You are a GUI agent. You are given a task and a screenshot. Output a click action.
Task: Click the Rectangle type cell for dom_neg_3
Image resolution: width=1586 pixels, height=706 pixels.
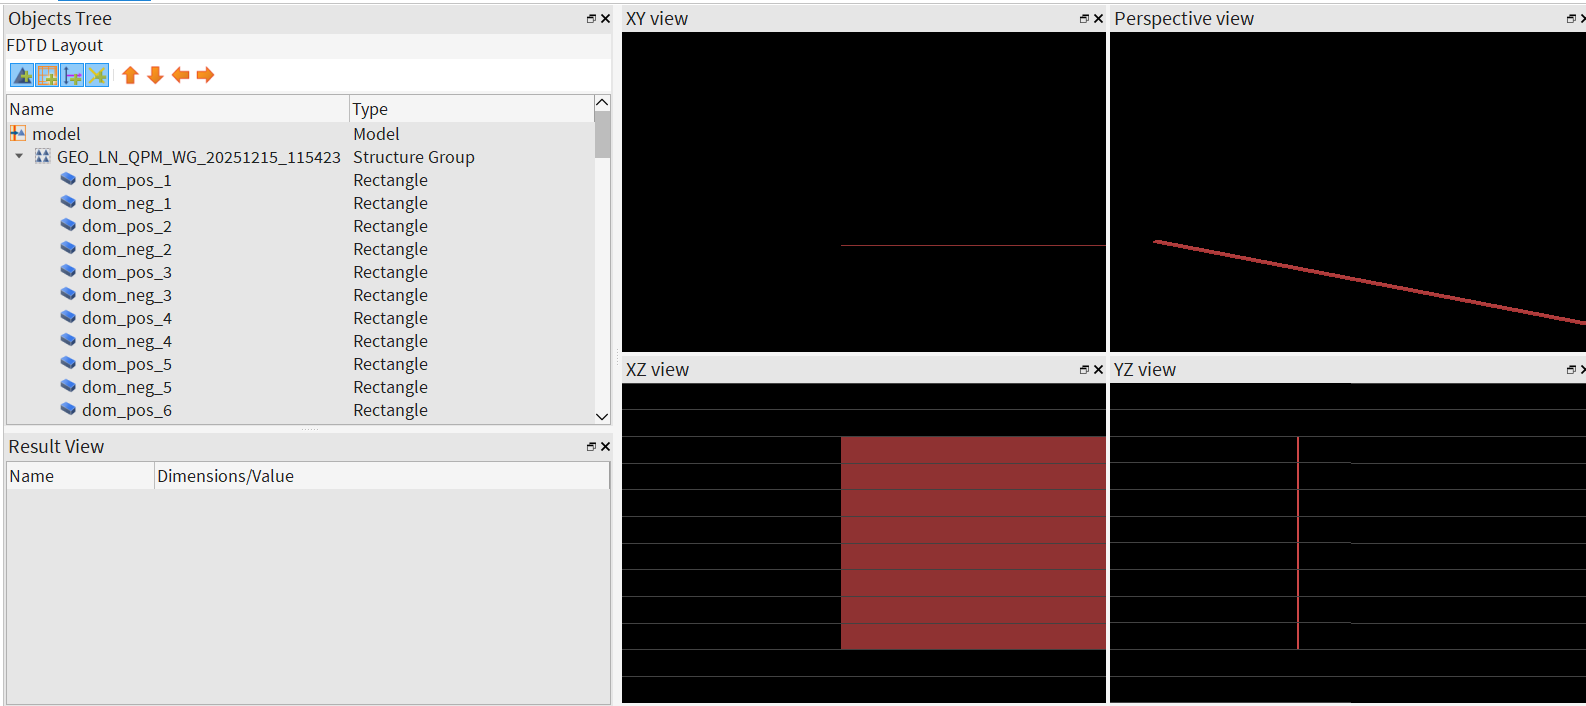pos(390,295)
